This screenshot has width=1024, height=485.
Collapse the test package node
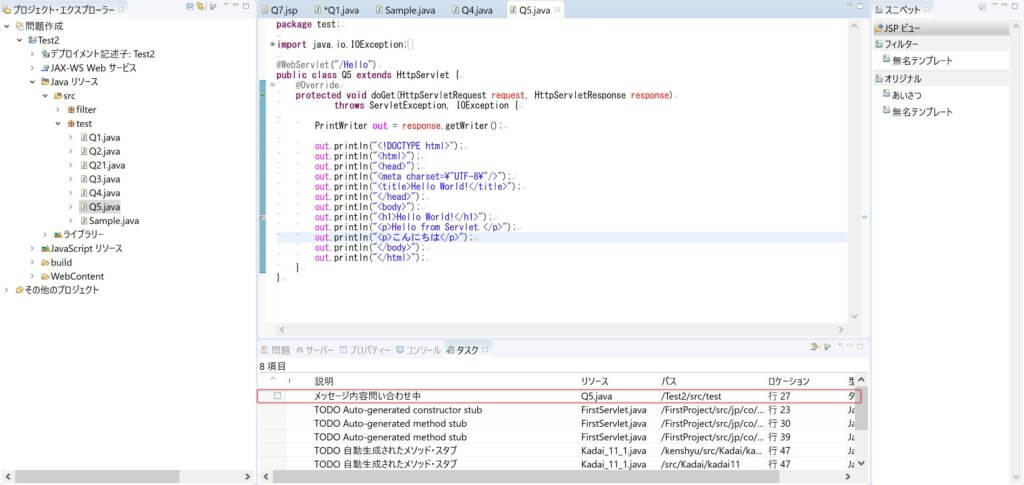click(x=58, y=123)
